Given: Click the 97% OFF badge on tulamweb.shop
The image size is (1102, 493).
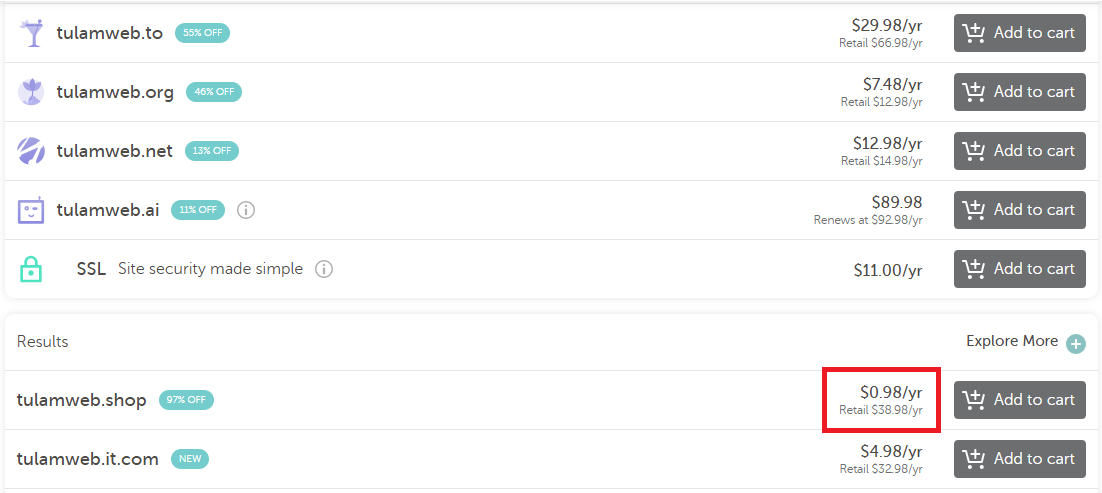Looking at the screenshot, I should tap(186, 400).
